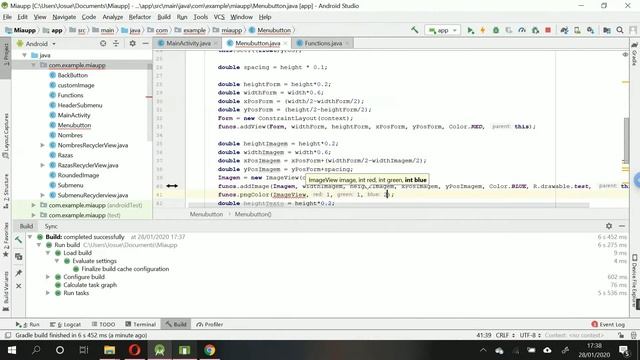
Task: Open the Event Log
Action: point(608,324)
